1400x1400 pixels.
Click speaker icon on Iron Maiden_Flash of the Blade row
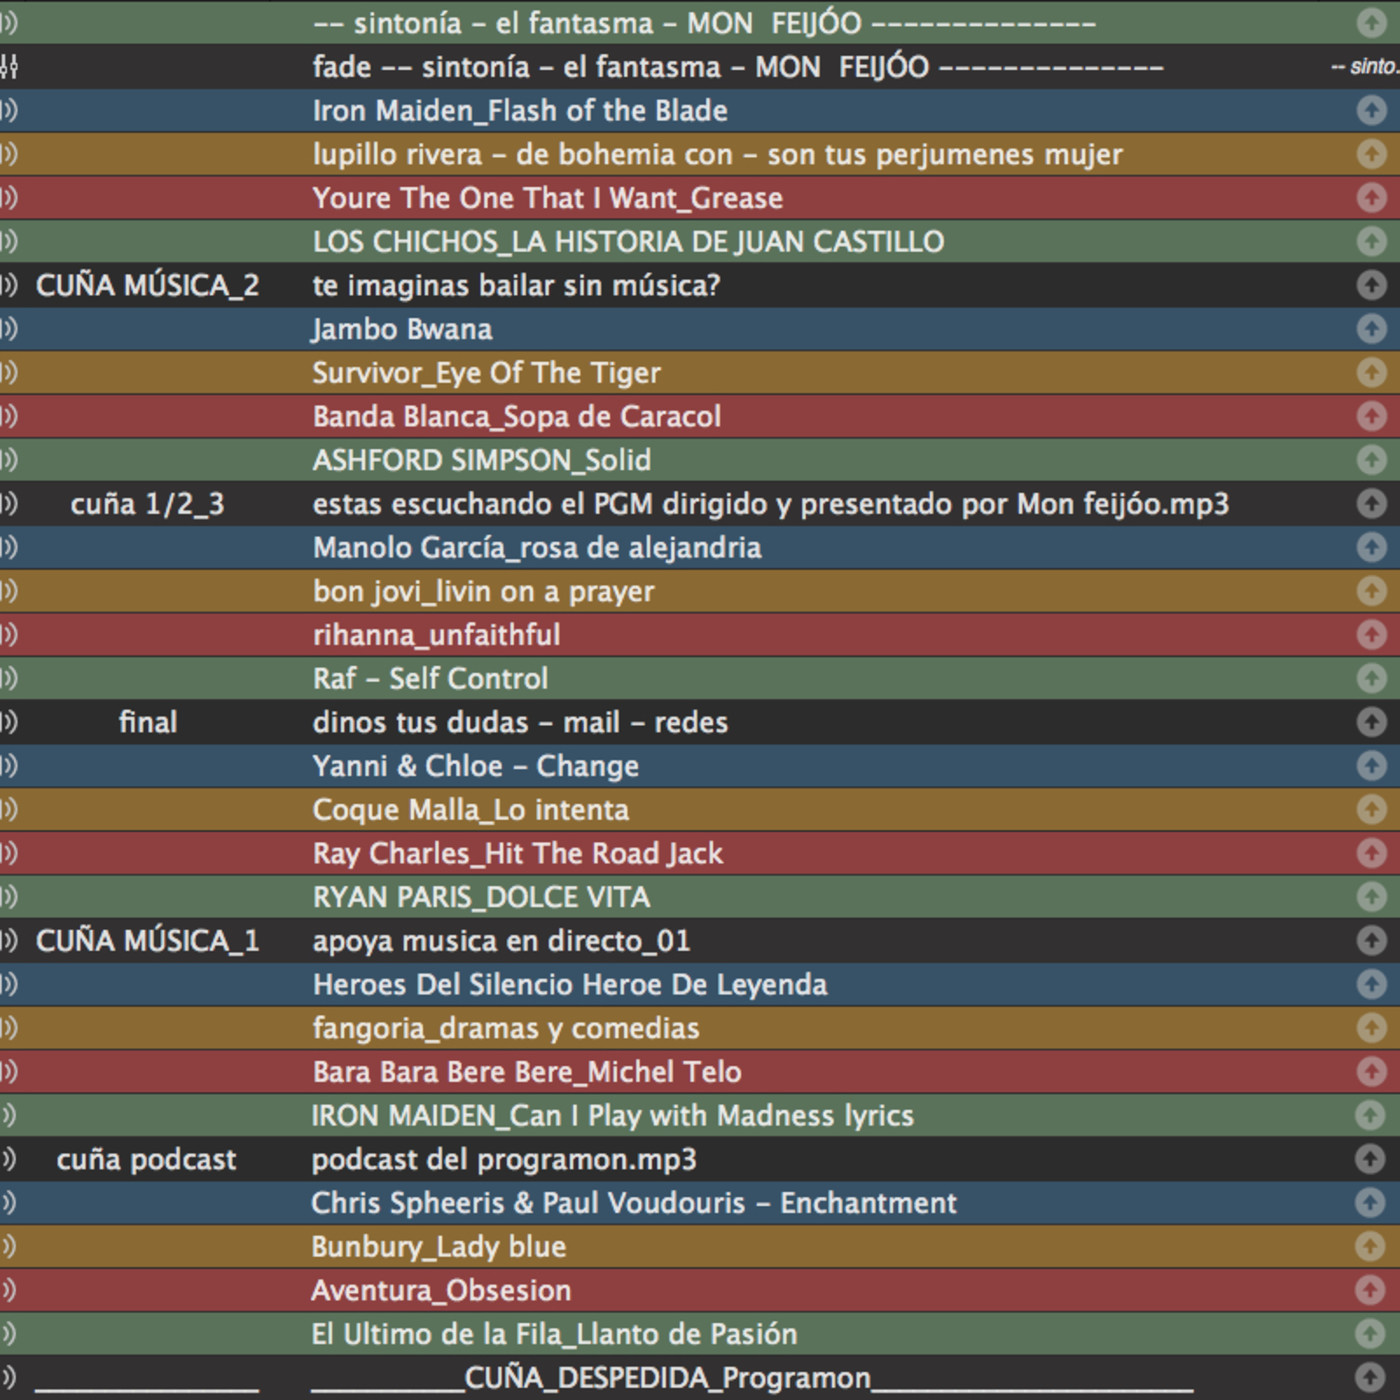pyautogui.click(x=9, y=110)
